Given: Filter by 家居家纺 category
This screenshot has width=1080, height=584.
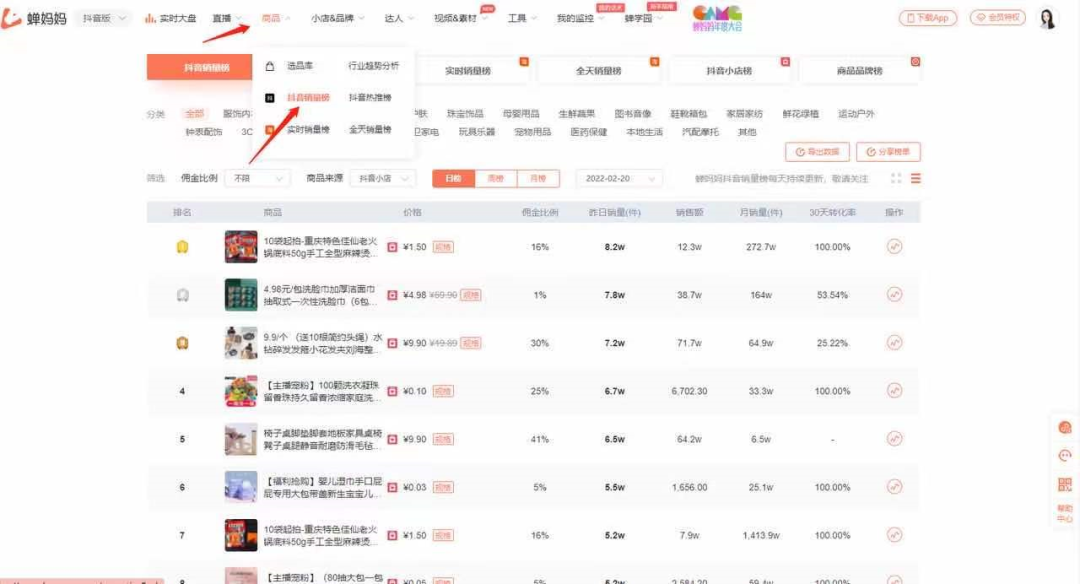Looking at the screenshot, I should 744,114.
